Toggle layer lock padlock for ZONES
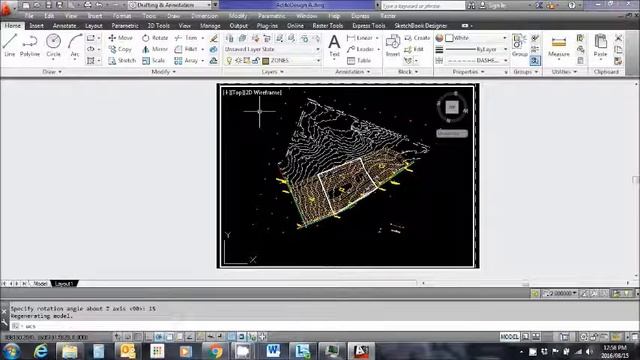Screen dimensions: 640x360 (x=256, y=60)
